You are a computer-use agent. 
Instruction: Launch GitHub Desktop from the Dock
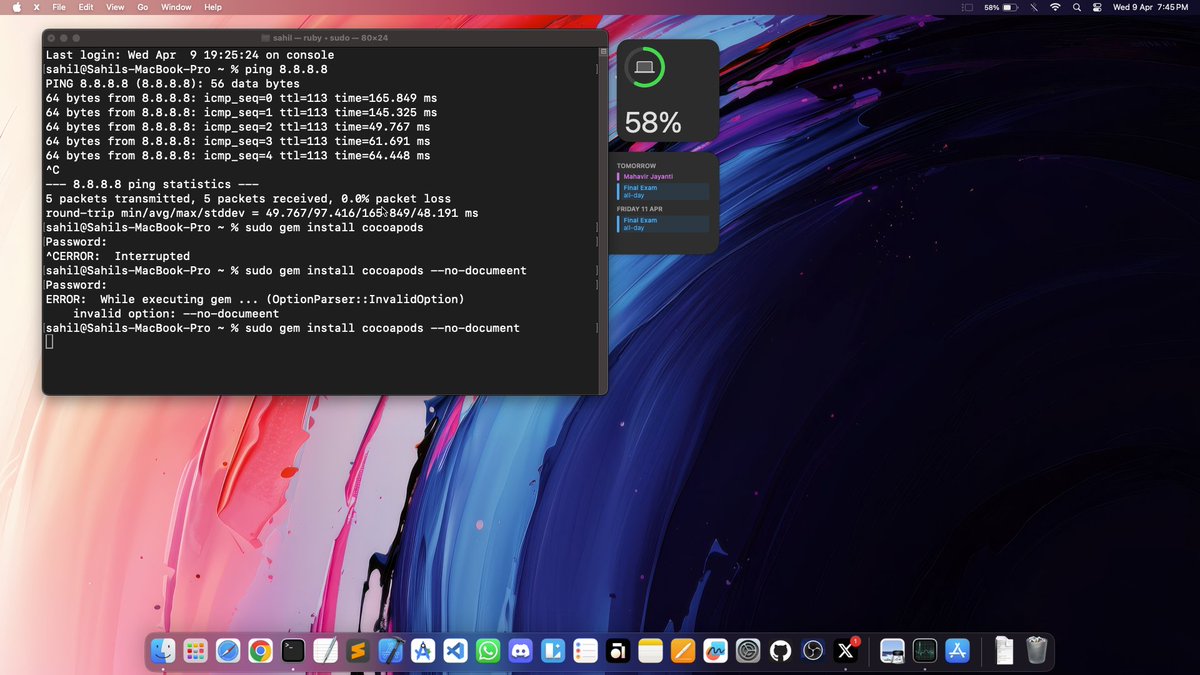(x=781, y=651)
